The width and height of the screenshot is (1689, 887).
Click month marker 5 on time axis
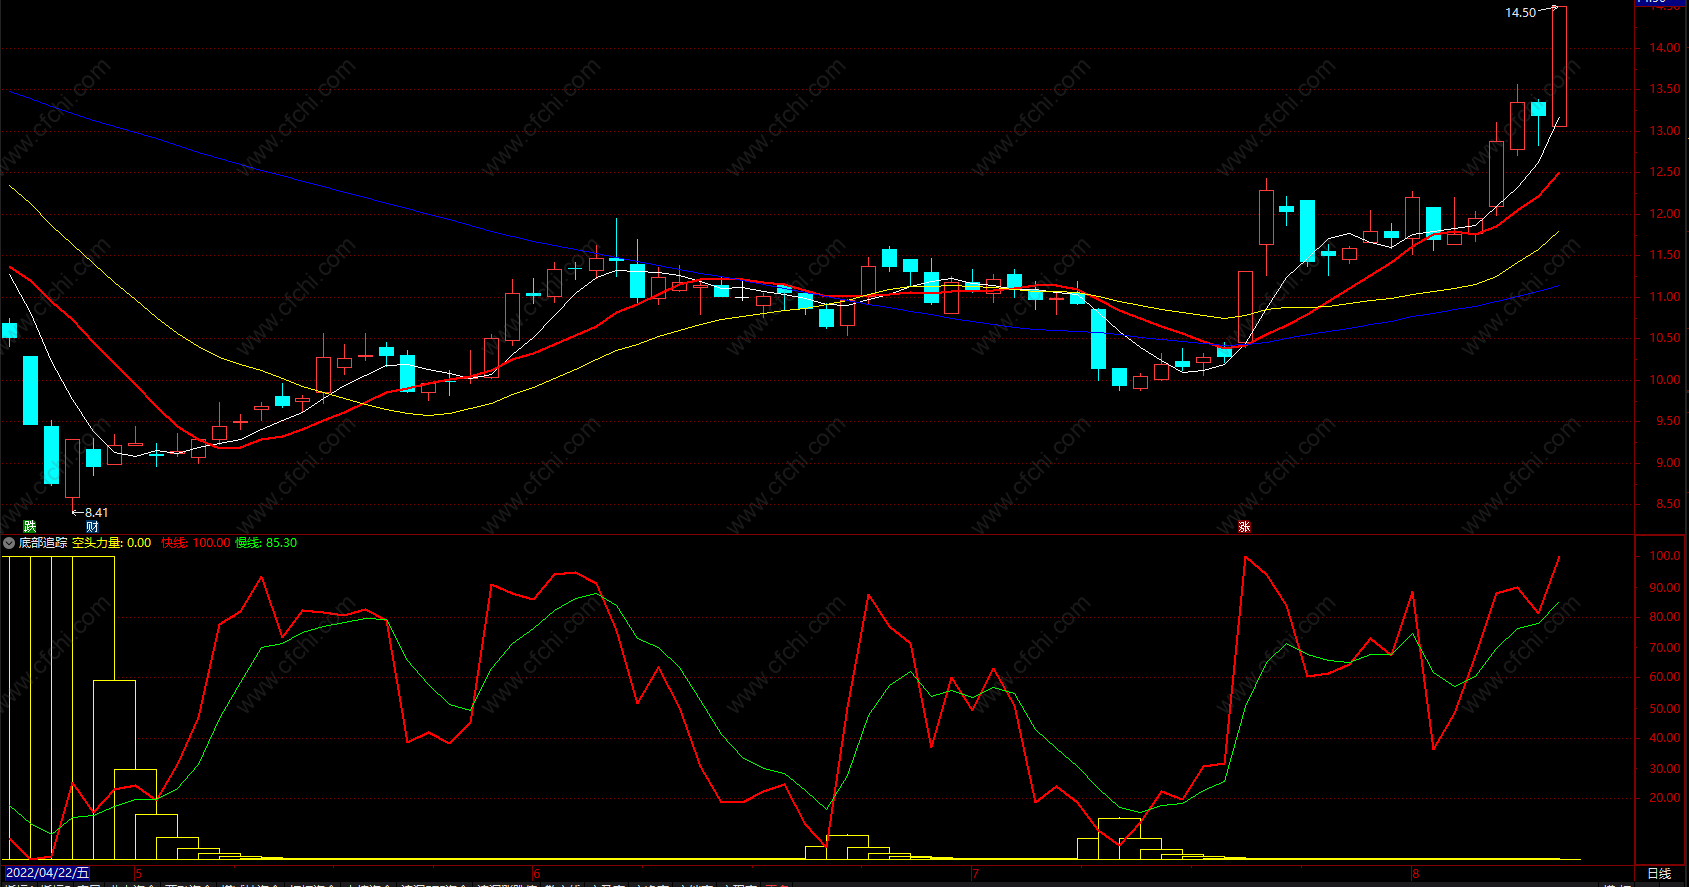tap(139, 873)
